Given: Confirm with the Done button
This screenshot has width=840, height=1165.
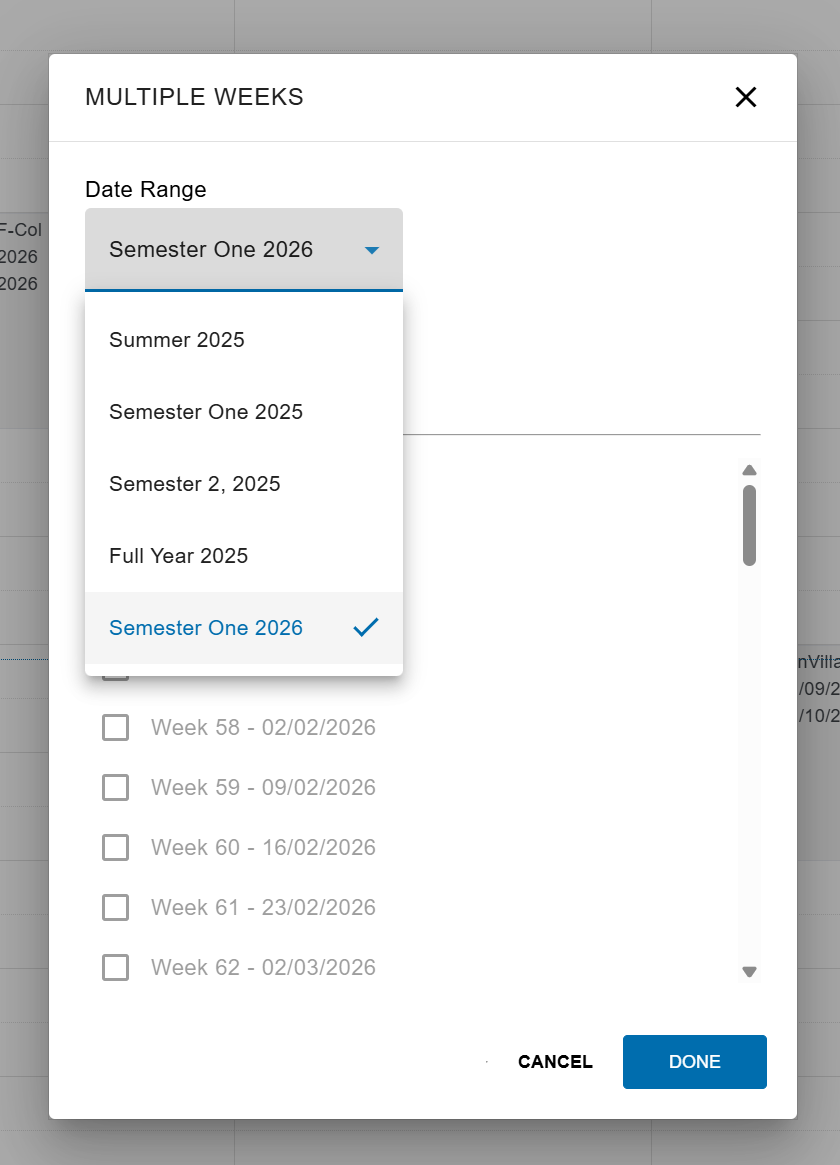Looking at the screenshot, I should coord(694,1062).
